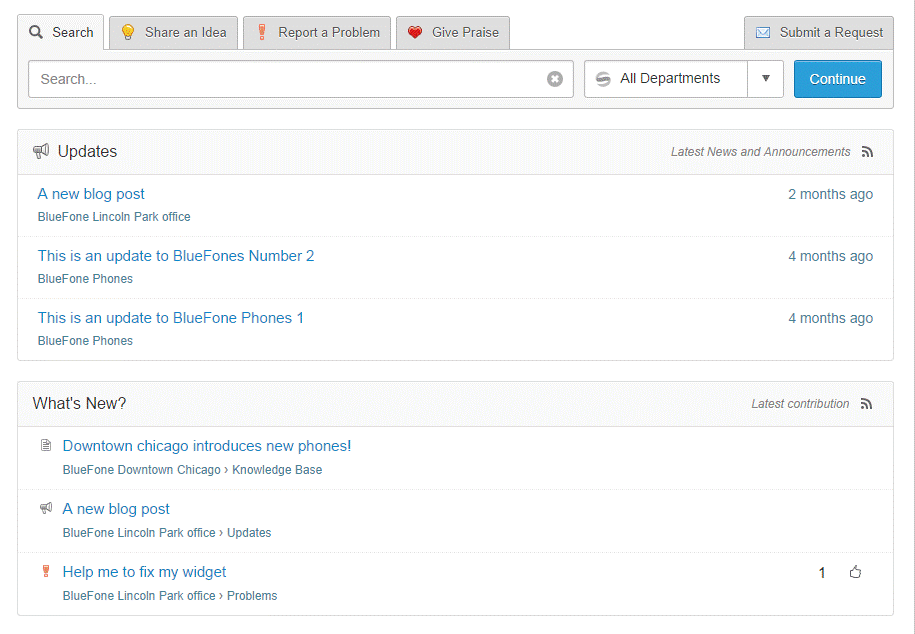
Task: Click thumbs-up icon on widget problem
Action: [855, 573]
